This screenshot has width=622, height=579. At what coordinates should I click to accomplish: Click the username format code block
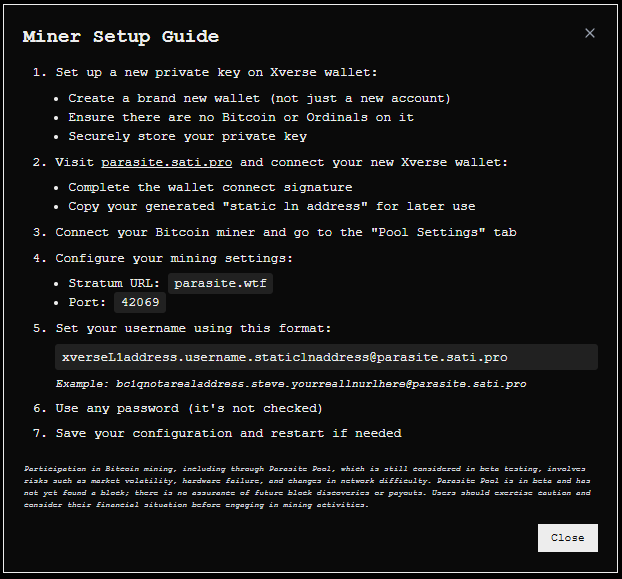[326, 357]
